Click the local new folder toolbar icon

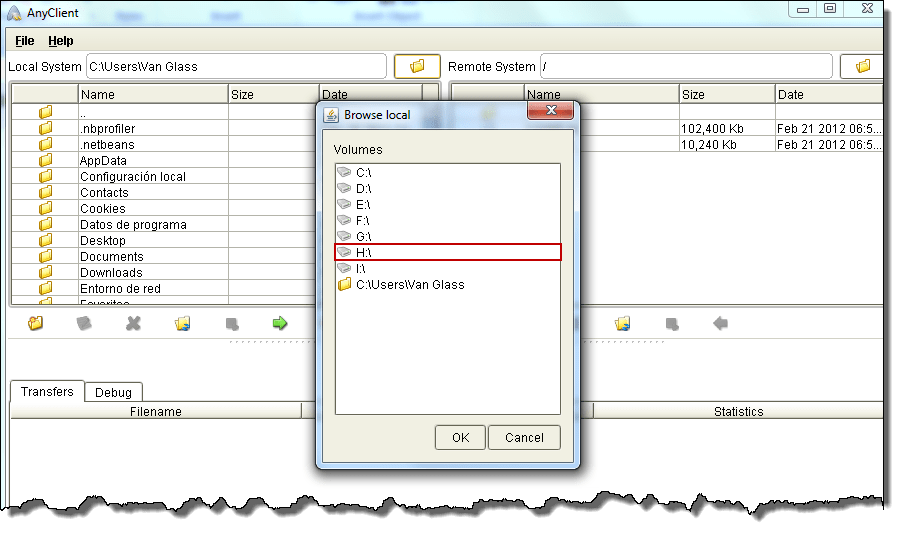36,323
